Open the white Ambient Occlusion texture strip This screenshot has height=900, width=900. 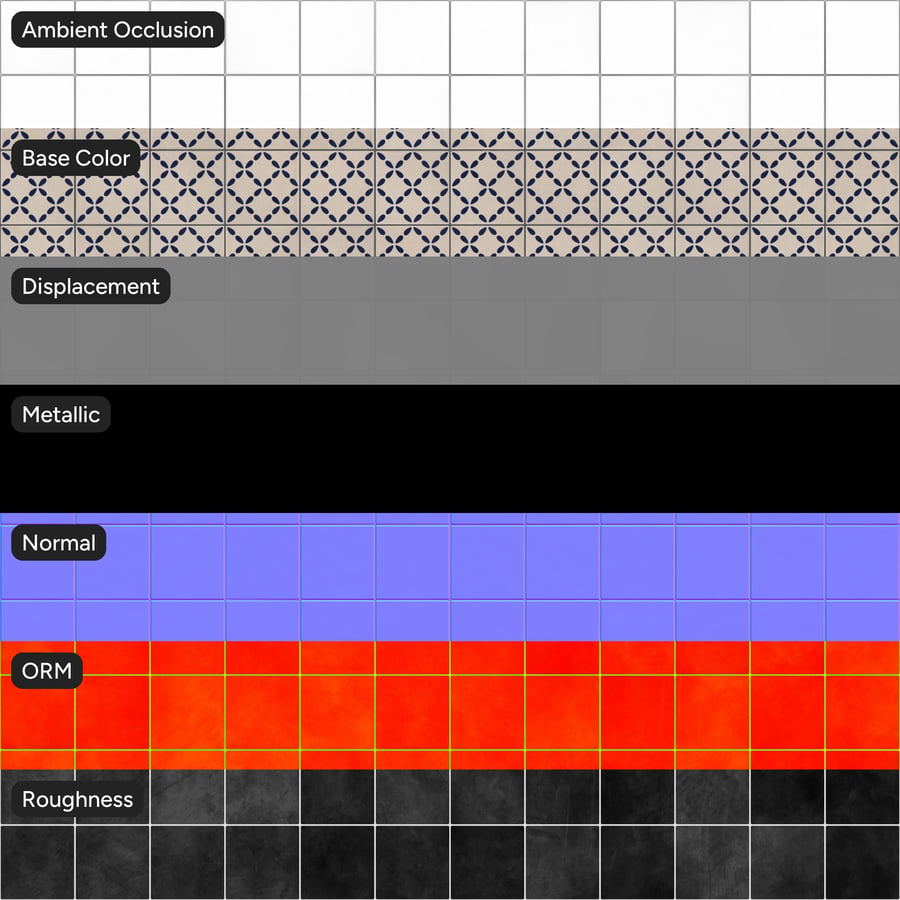(x=450, y=64)
